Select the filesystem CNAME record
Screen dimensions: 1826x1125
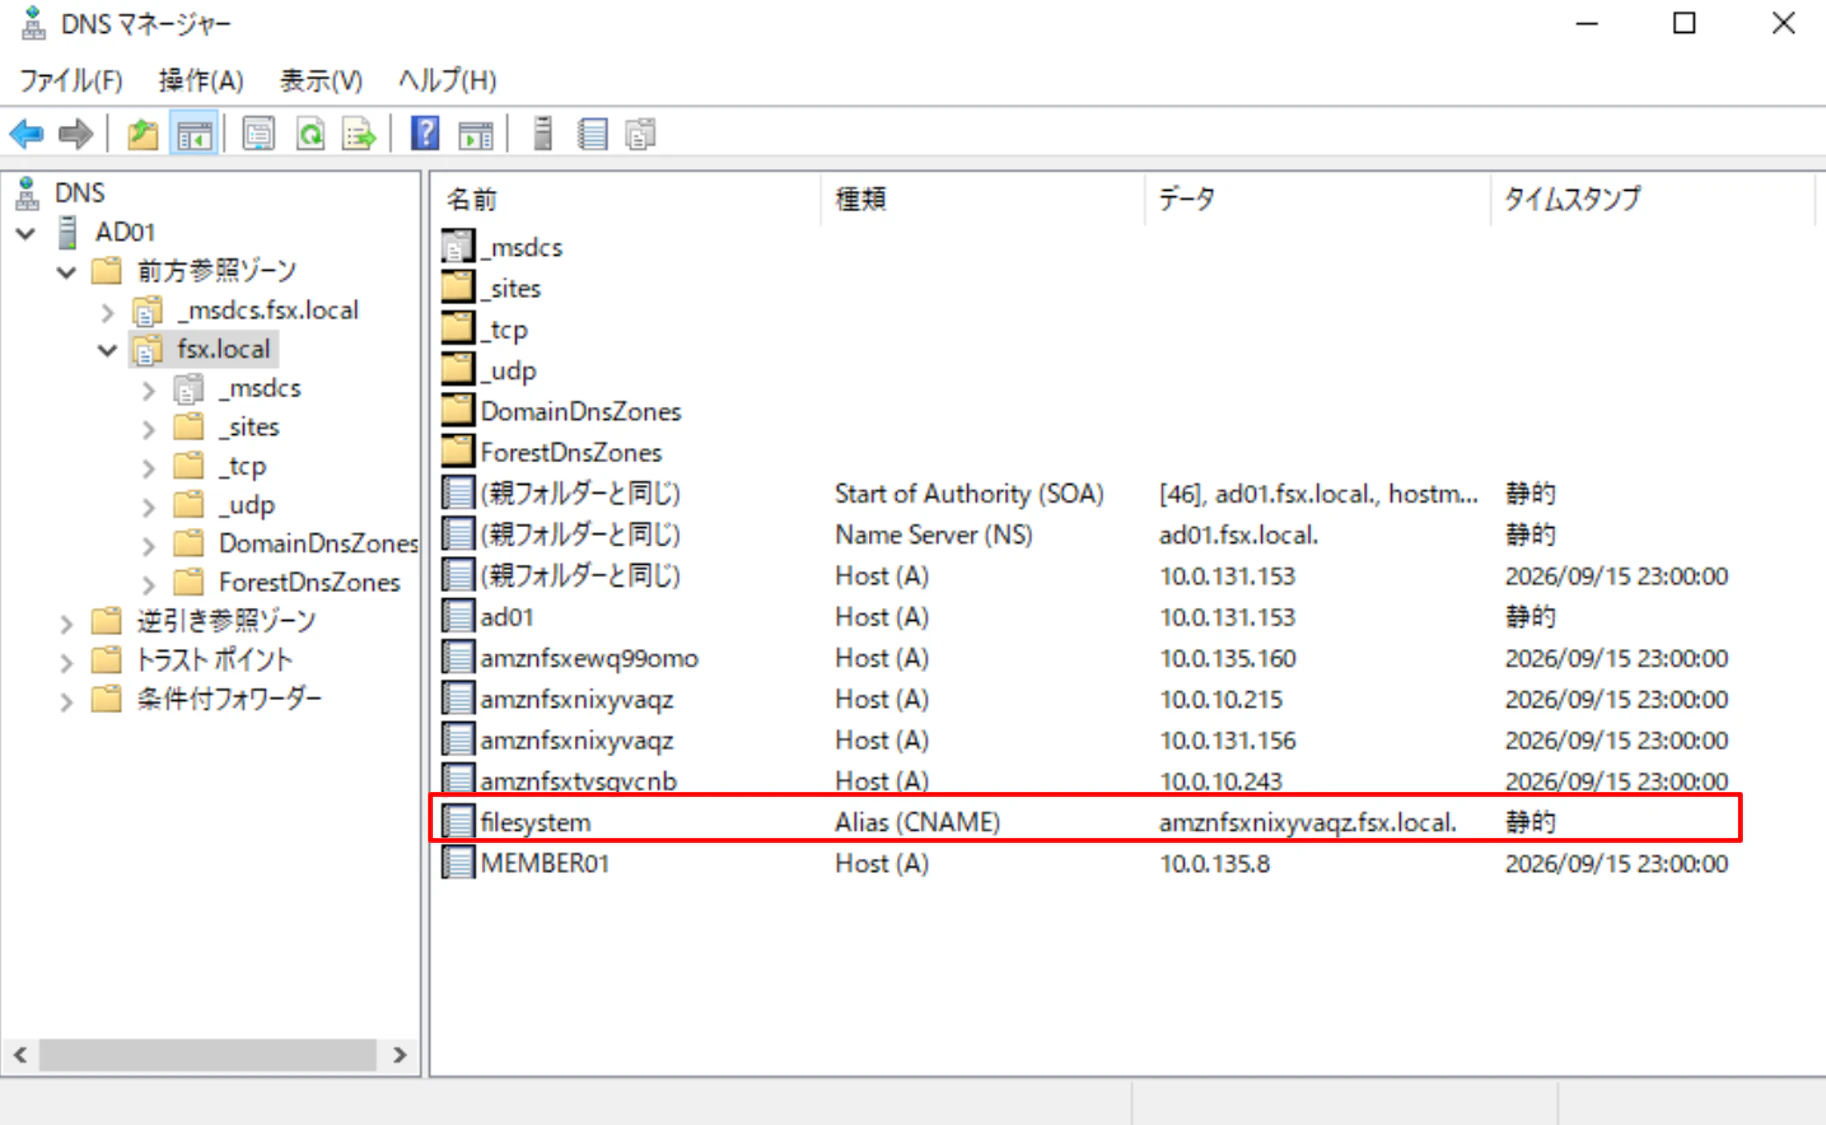pyautogui.click(x=1086, y=822)
